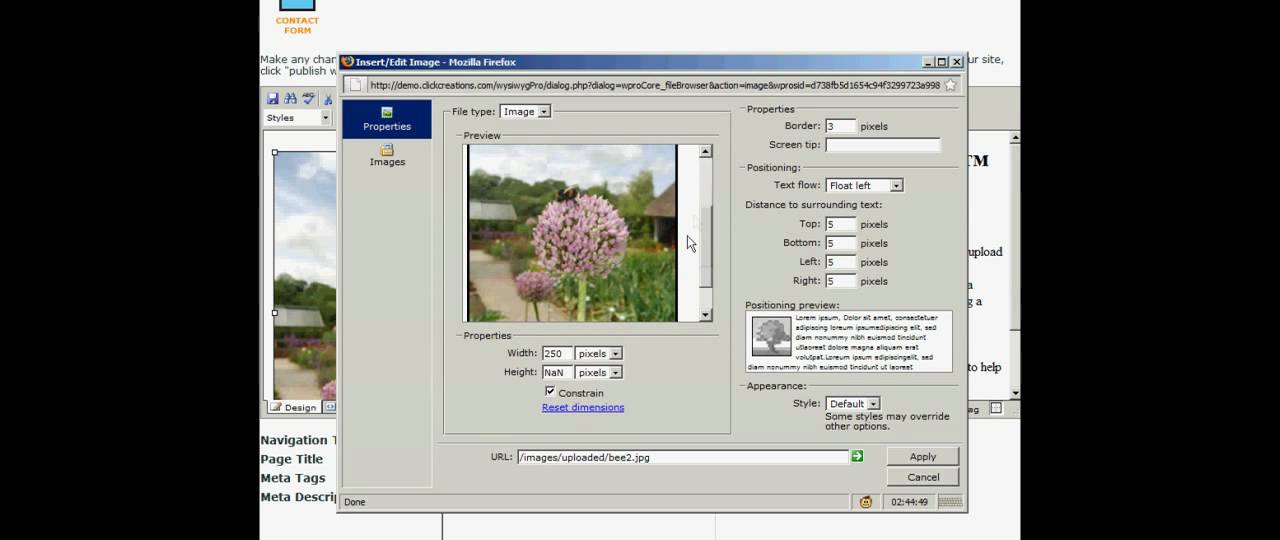Click the editor pane scroll up arrow
The height and width of the screenshot is (540, 1280).
(x=1015, y=138)
